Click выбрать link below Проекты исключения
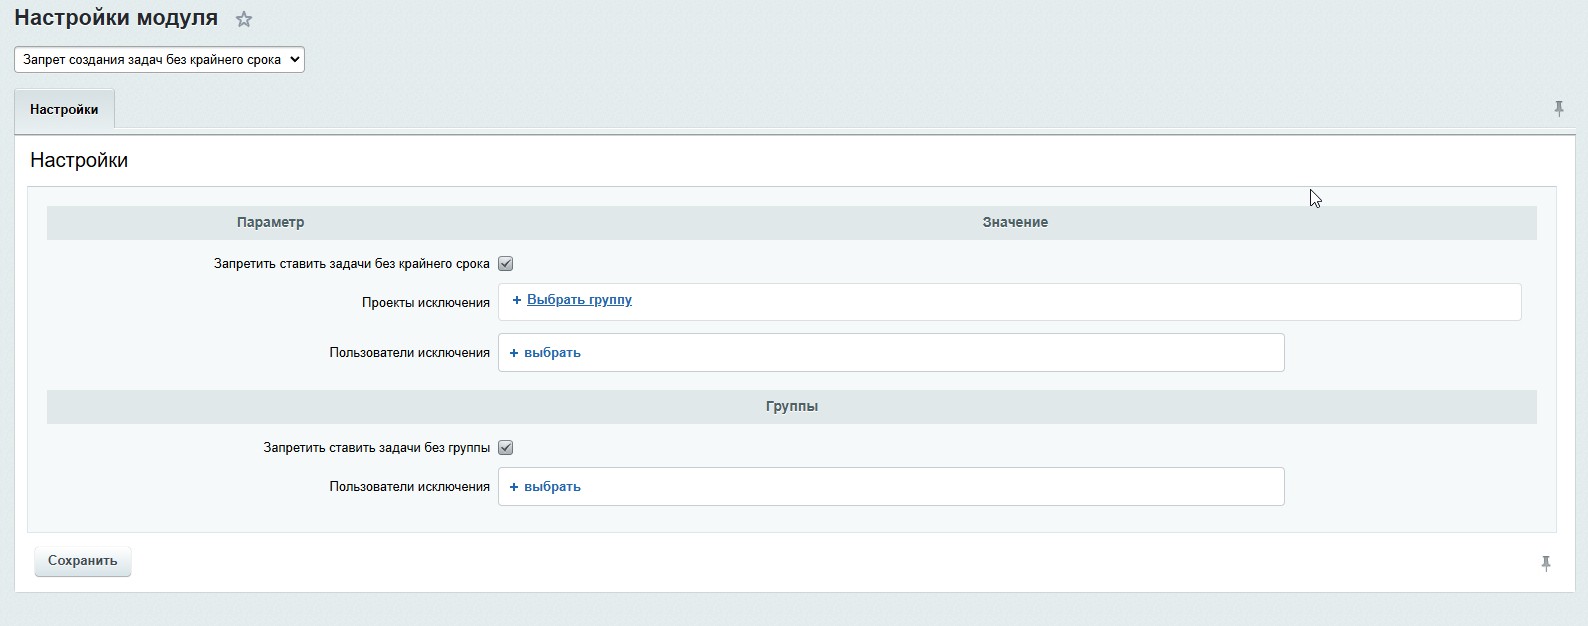The height and width of the screenshot is (626, 1588). (x=552, y=353)
